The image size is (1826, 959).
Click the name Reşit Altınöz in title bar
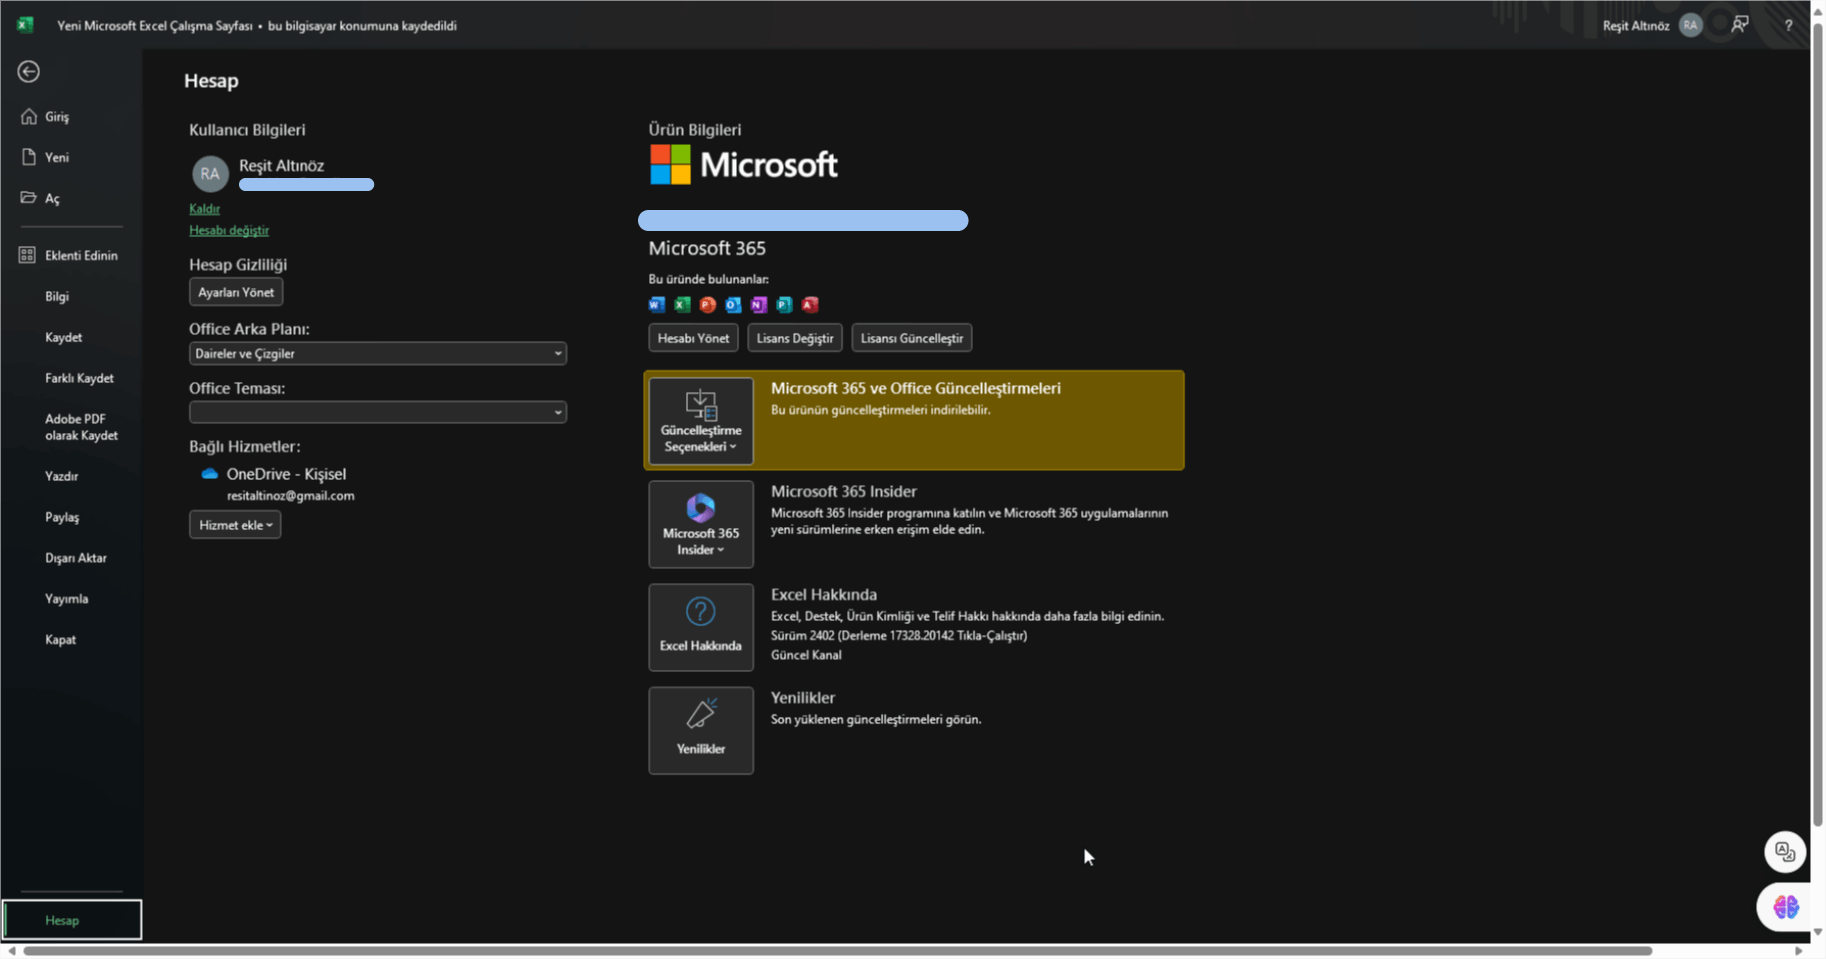coord(1636,26)
